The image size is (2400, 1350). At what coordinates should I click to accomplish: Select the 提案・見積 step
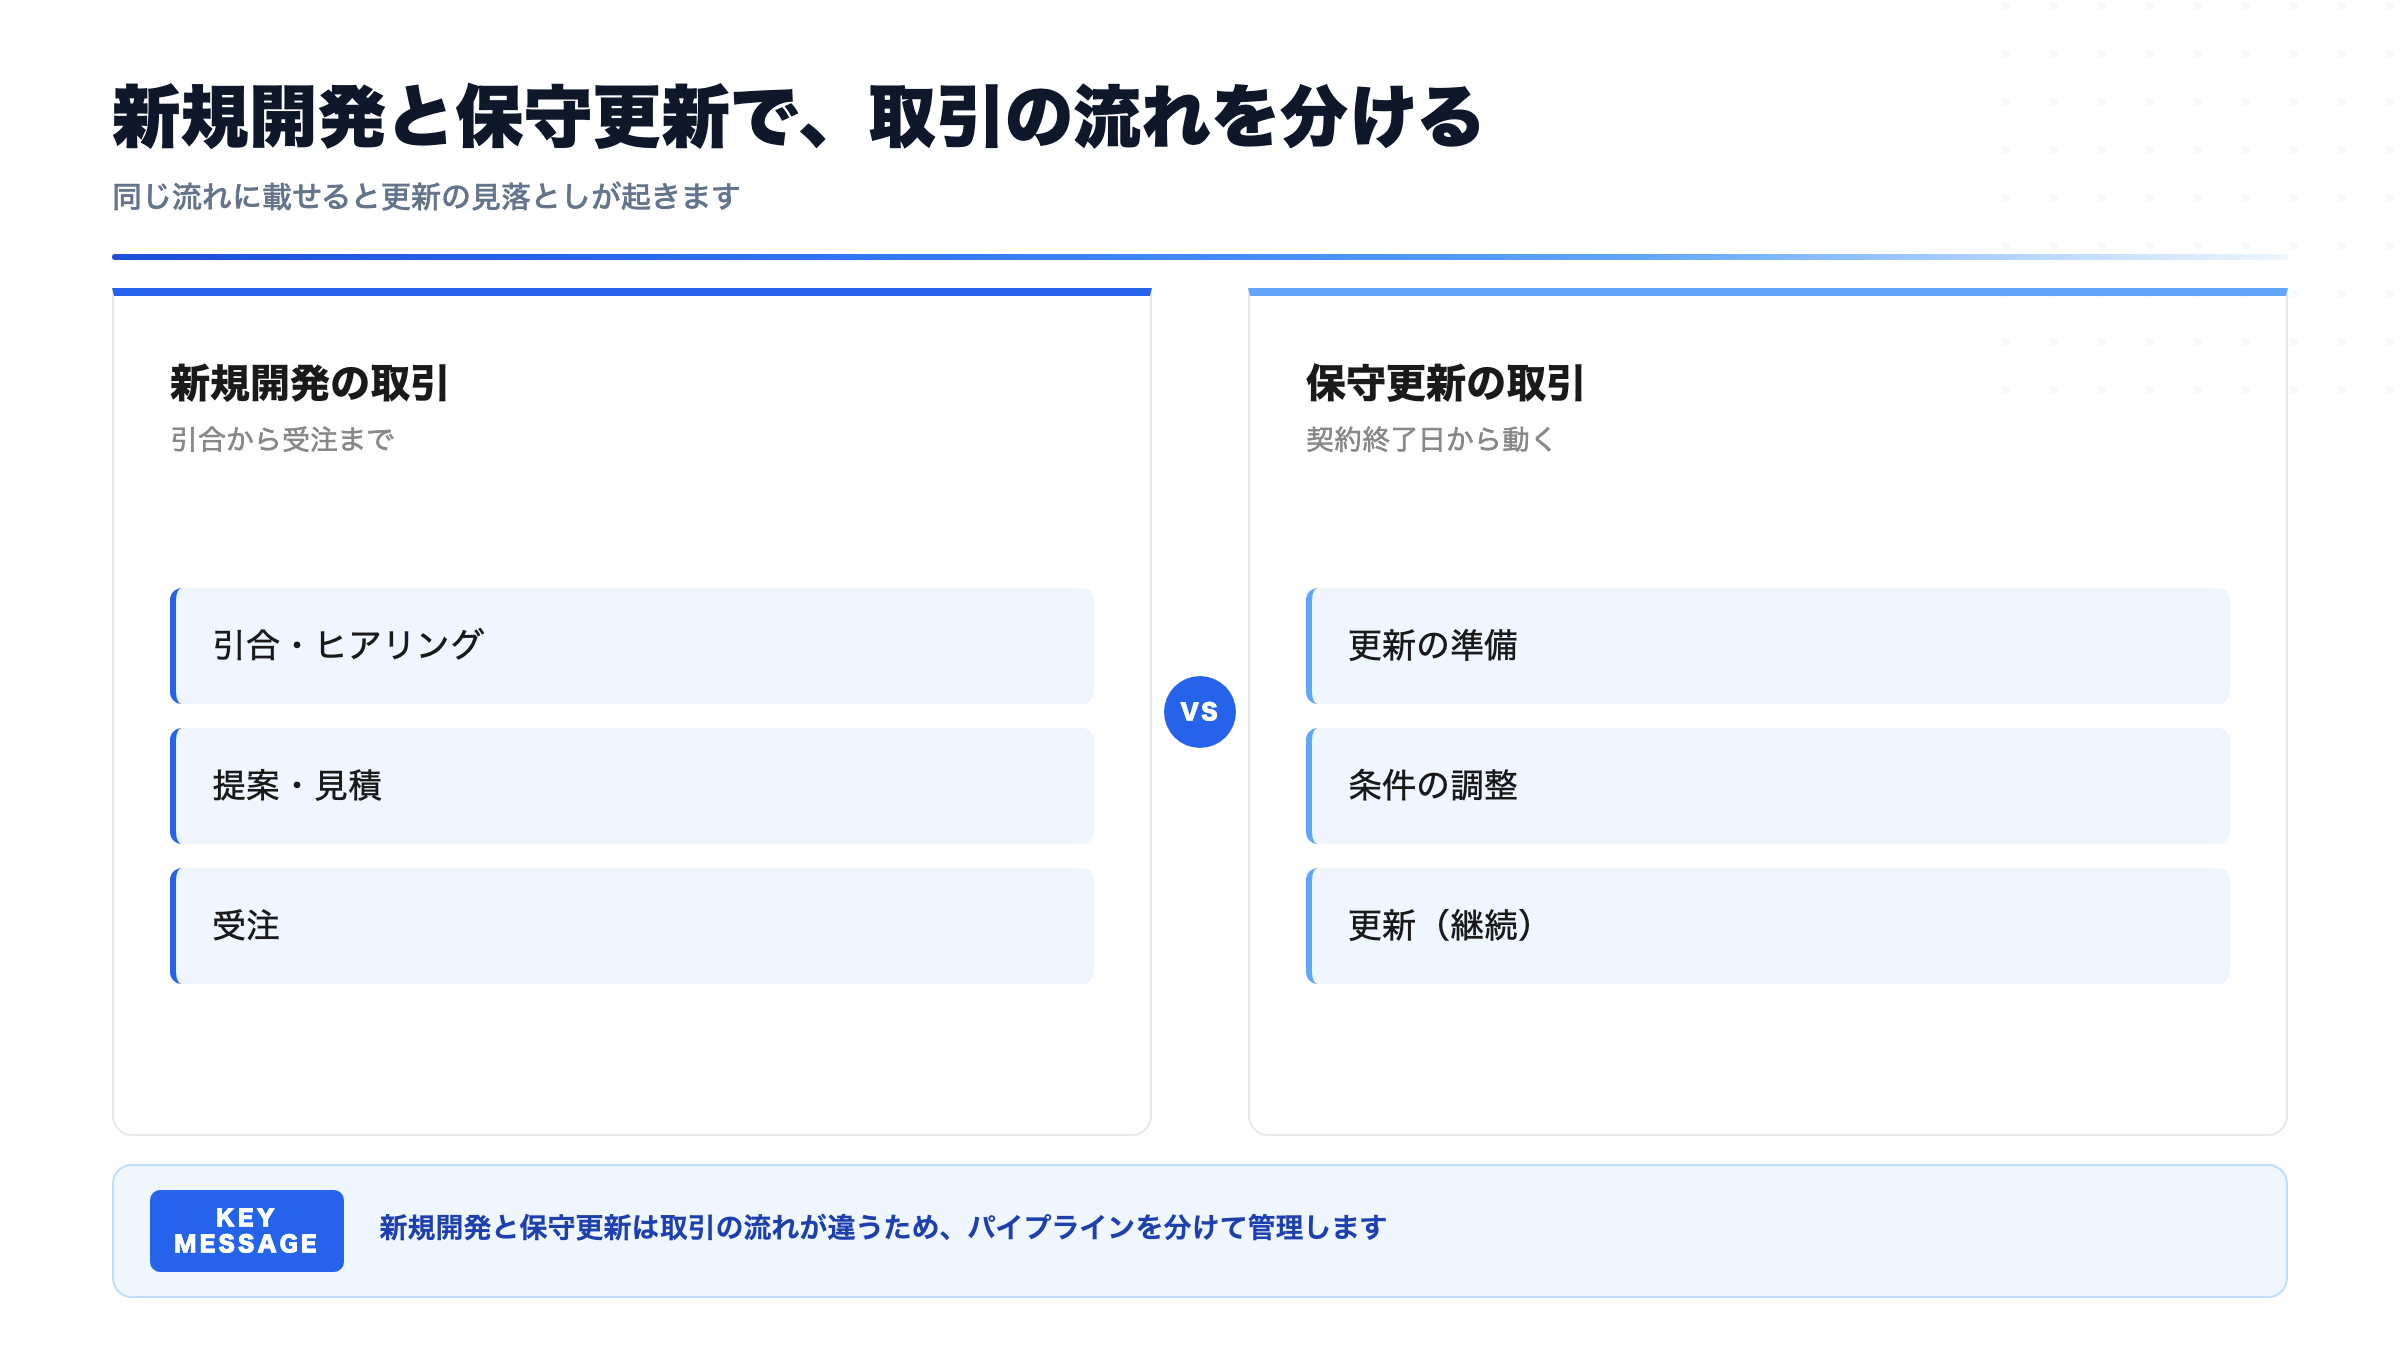pyautogui.click(x=632, y=786)
